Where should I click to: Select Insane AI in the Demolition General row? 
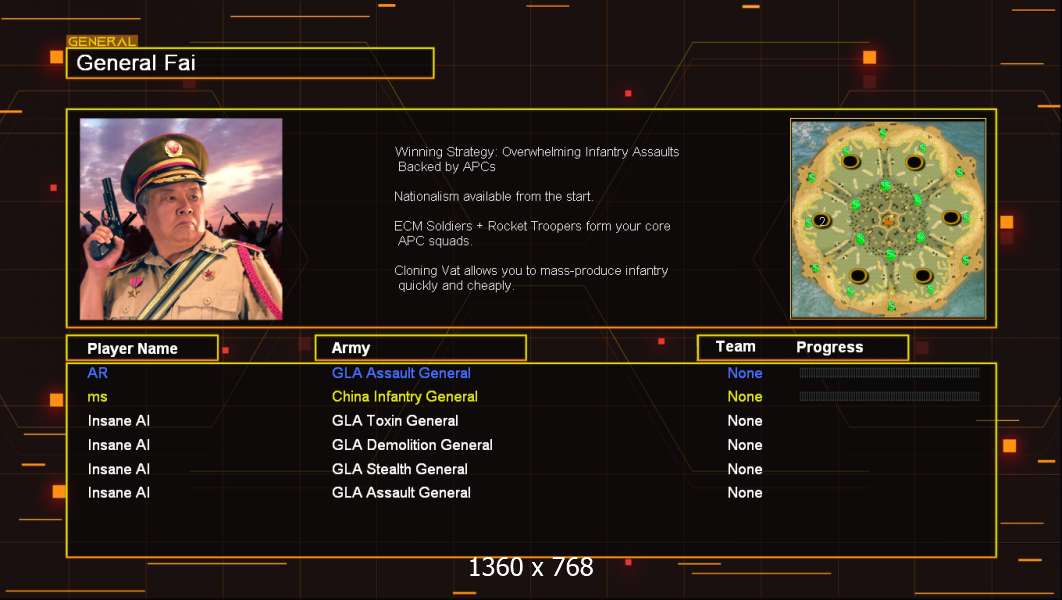click(119, 445)
